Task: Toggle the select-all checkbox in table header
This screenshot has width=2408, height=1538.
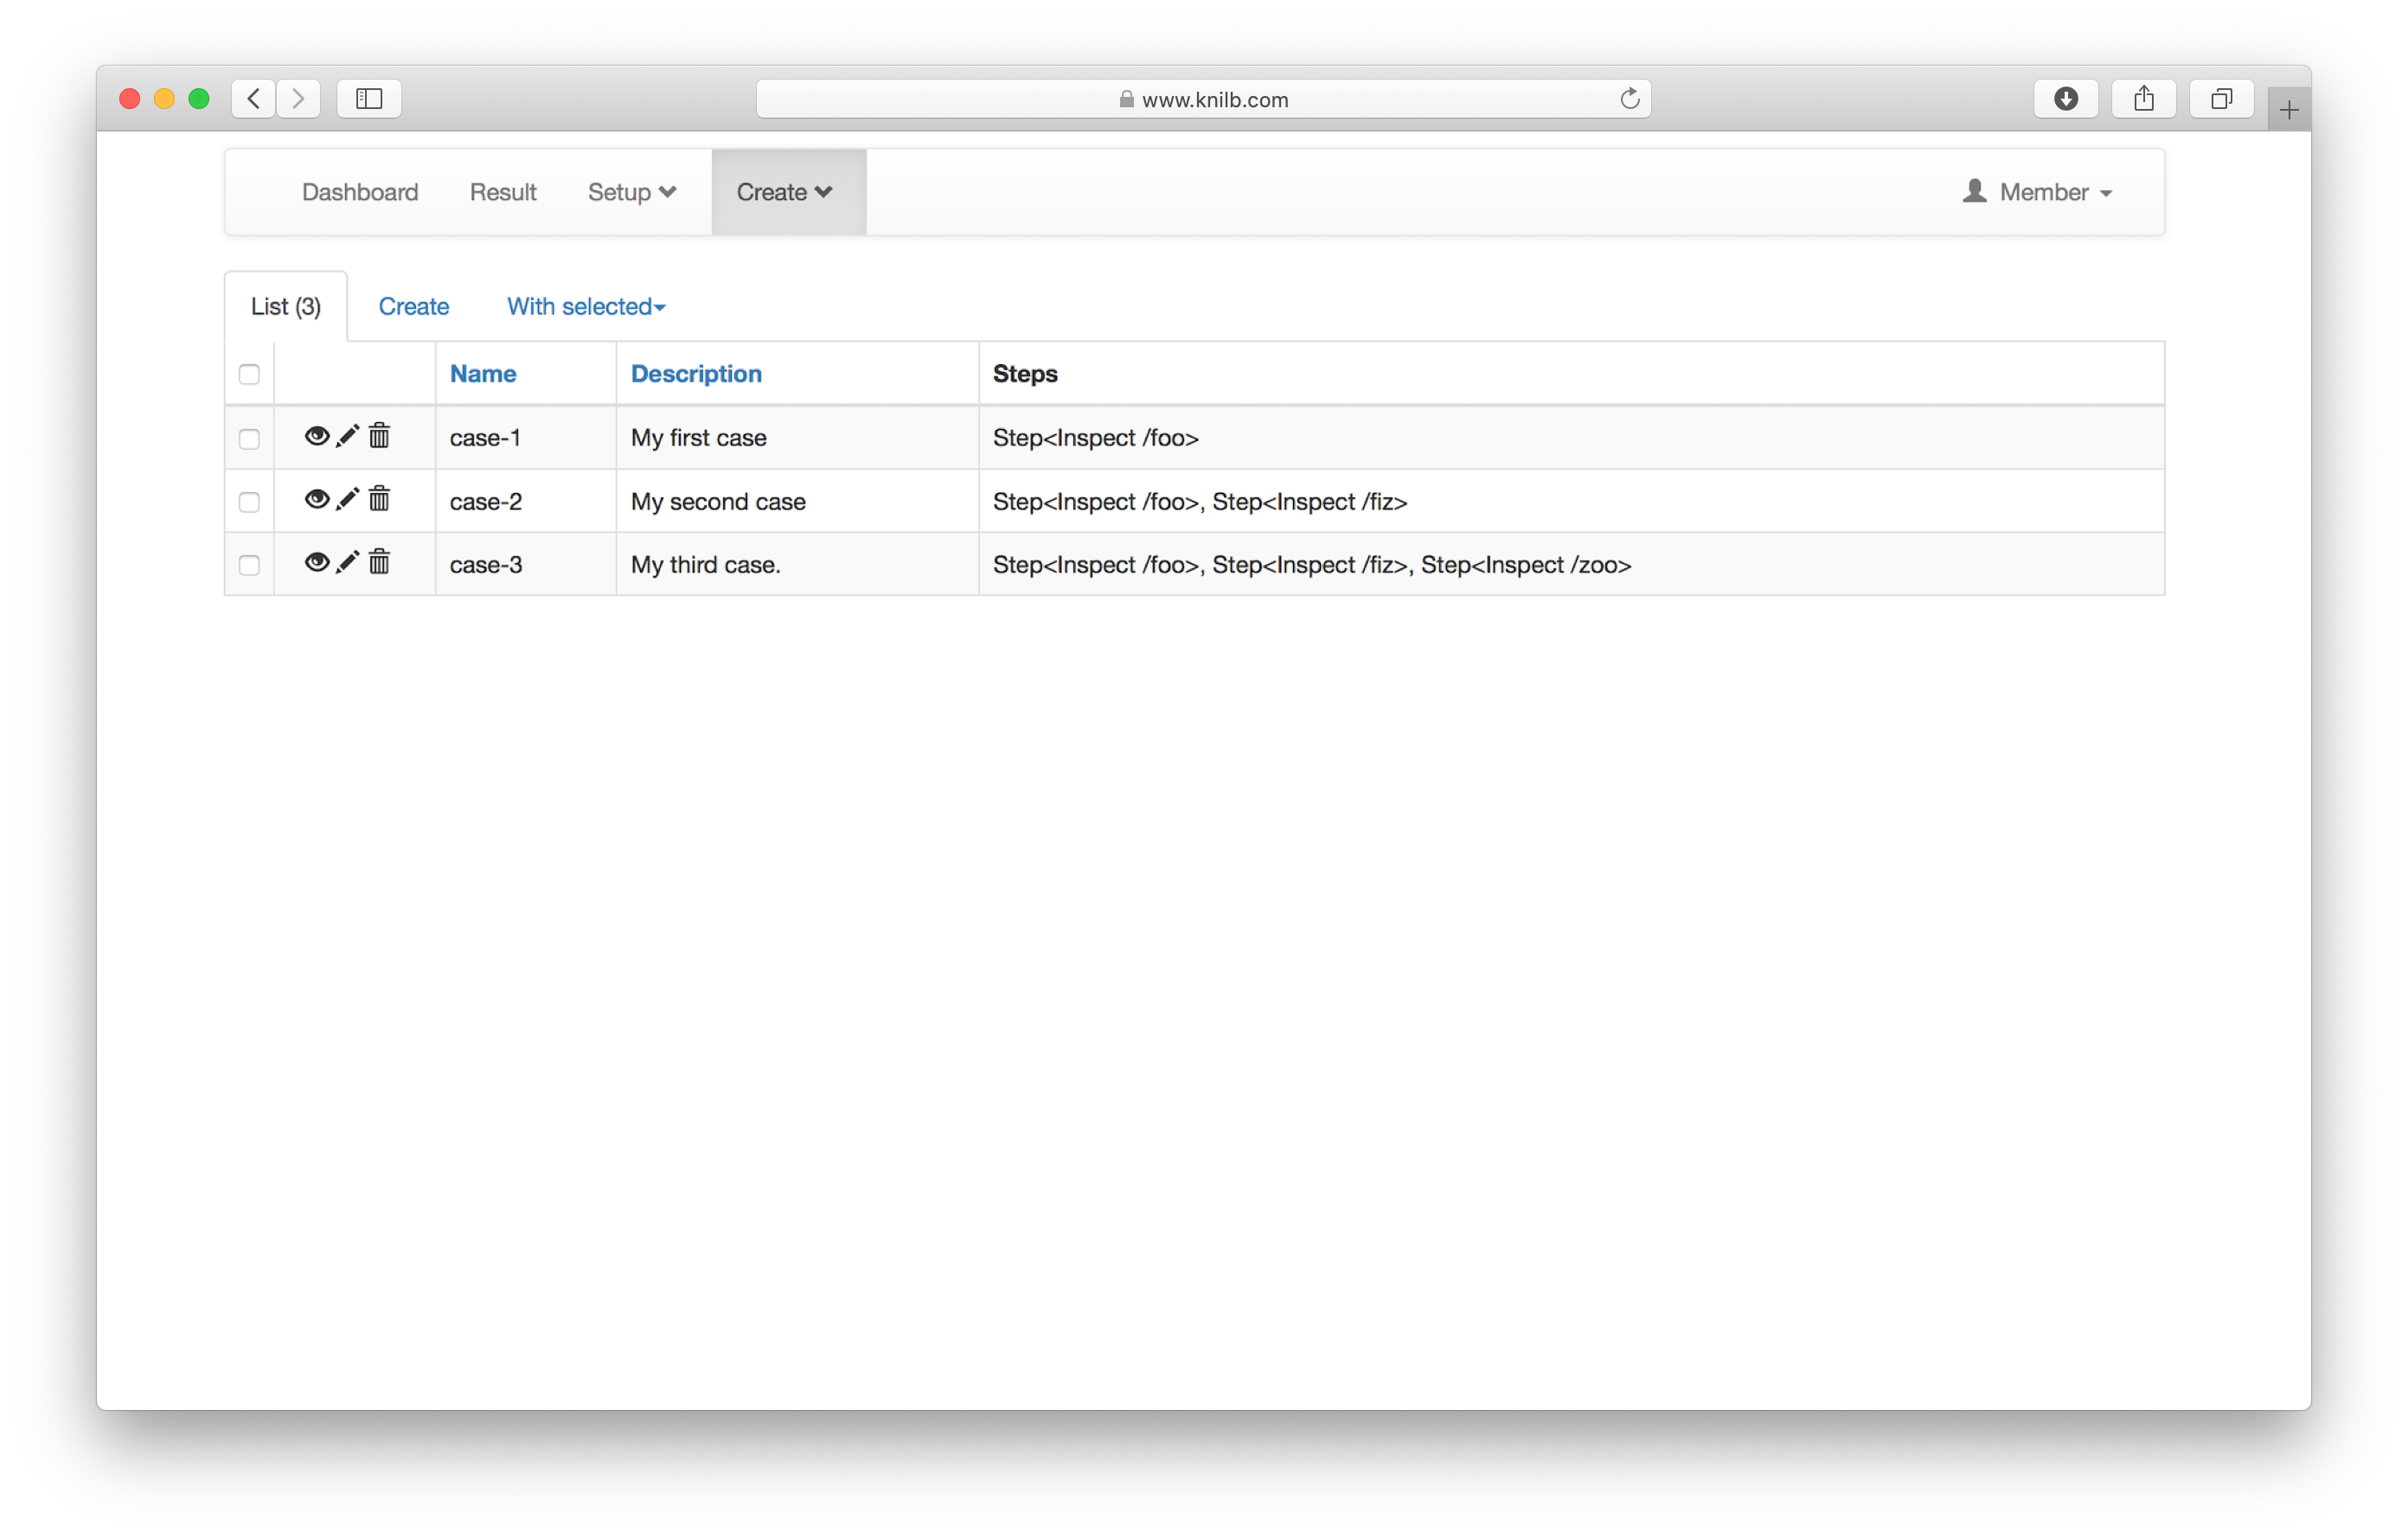Action: [x=249, y=374]
